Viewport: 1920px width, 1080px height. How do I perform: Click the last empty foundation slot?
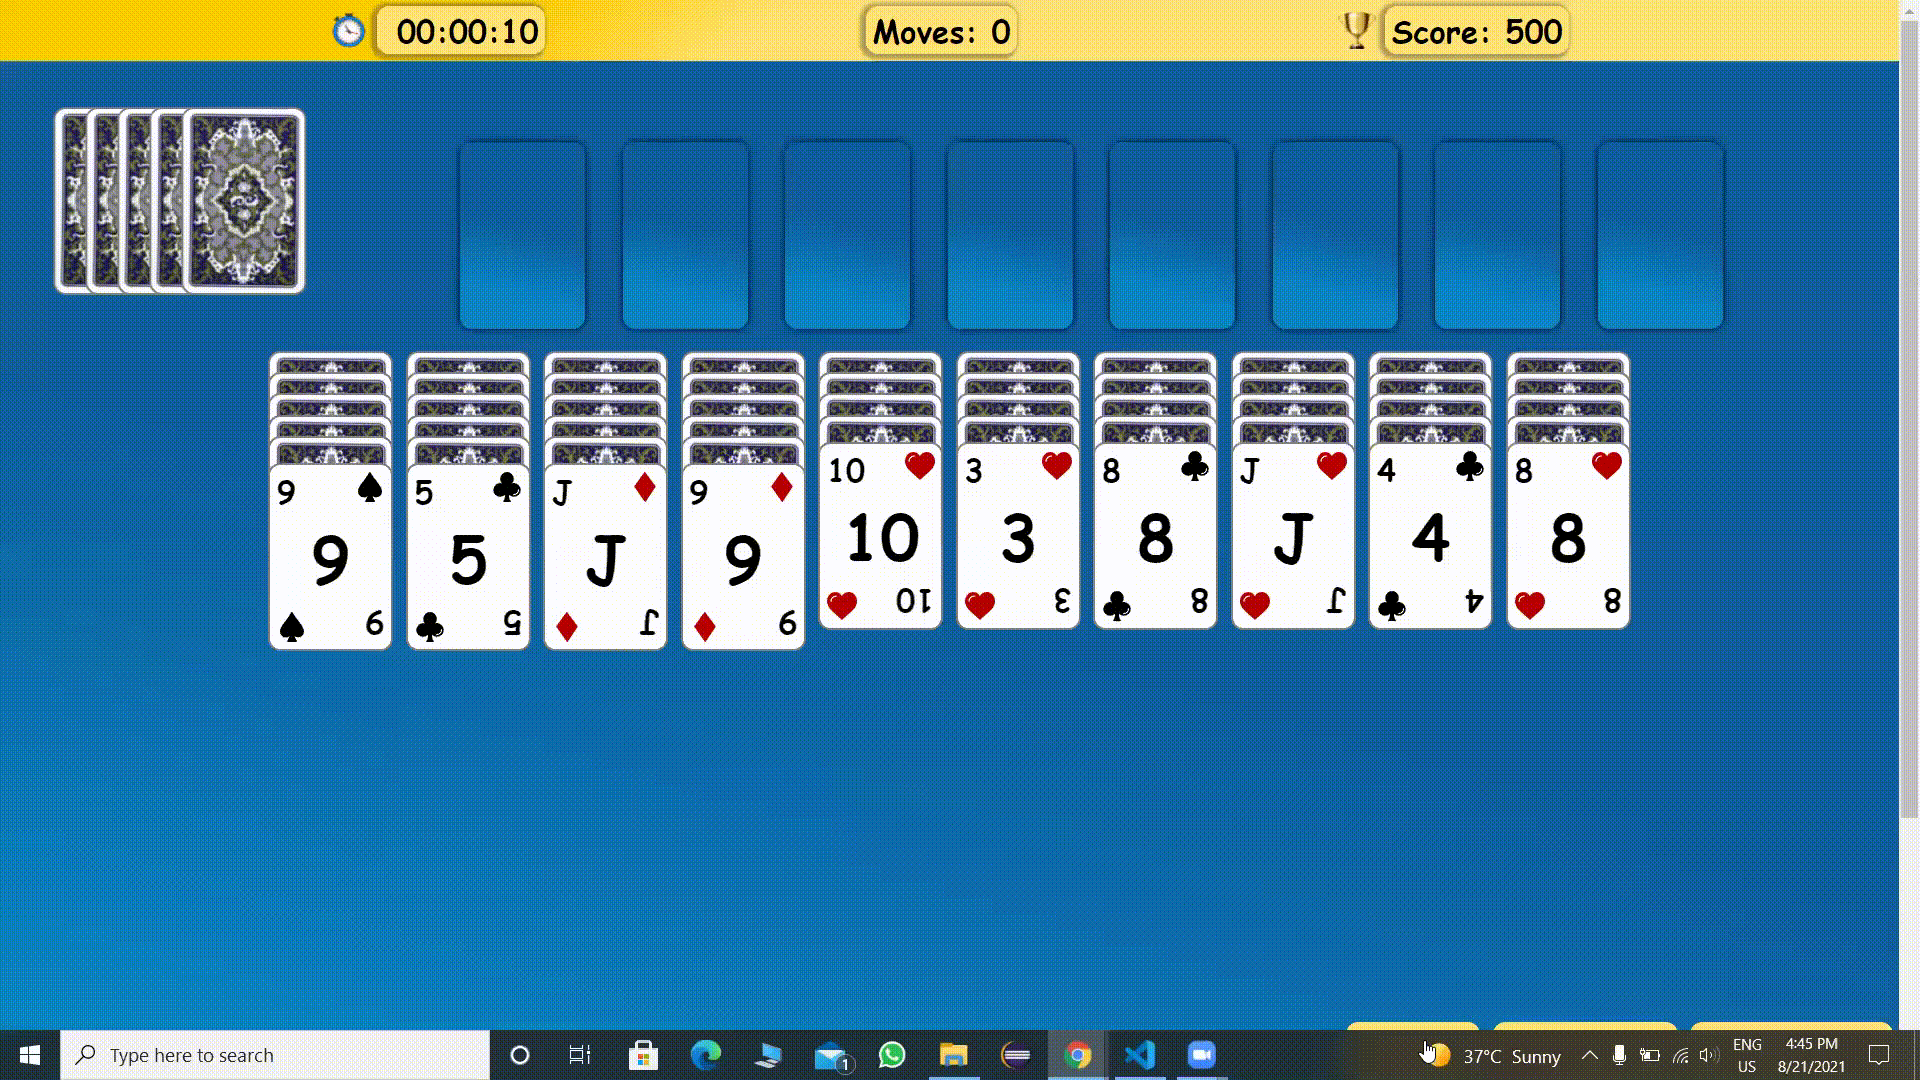click(x=1660, y=236)
